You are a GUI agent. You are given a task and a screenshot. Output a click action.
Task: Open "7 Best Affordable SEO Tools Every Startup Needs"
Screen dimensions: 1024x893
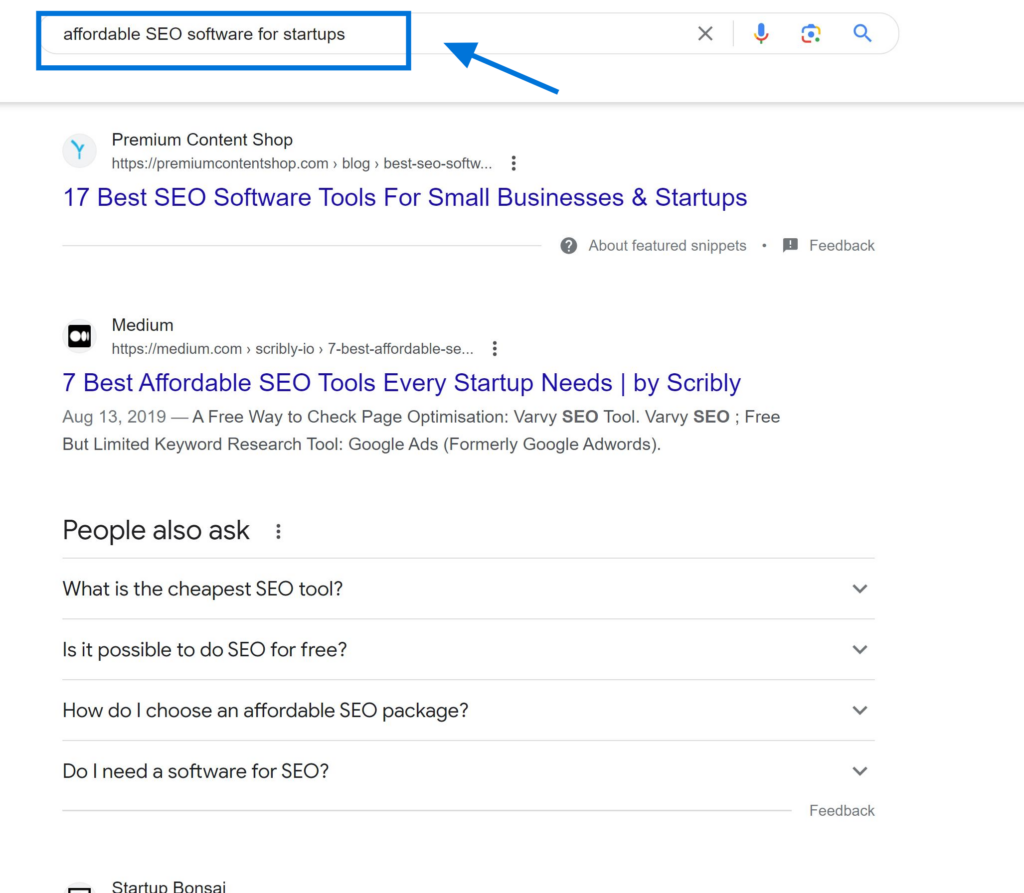point(401,383)
